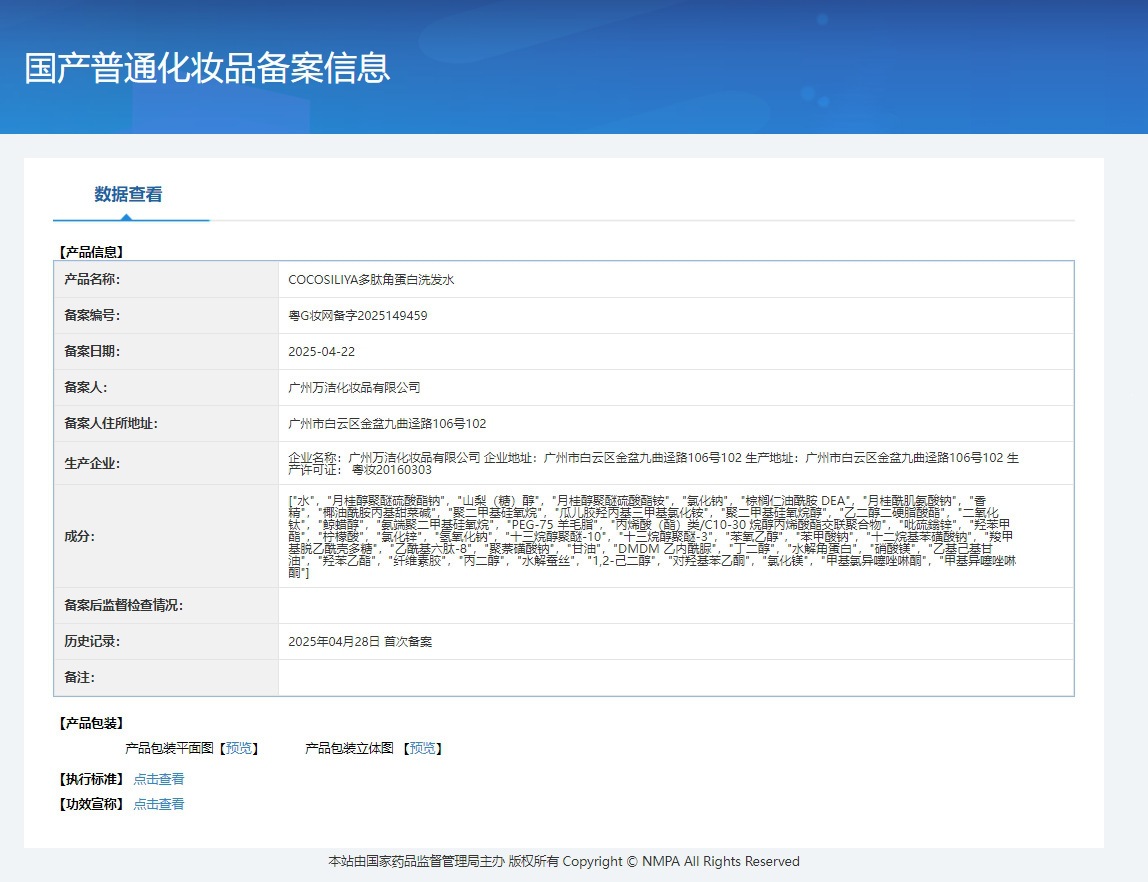Select filing number 粤G妆网备字2025149459
This screenshot has width=1148, height=882.
pos(358,315)
